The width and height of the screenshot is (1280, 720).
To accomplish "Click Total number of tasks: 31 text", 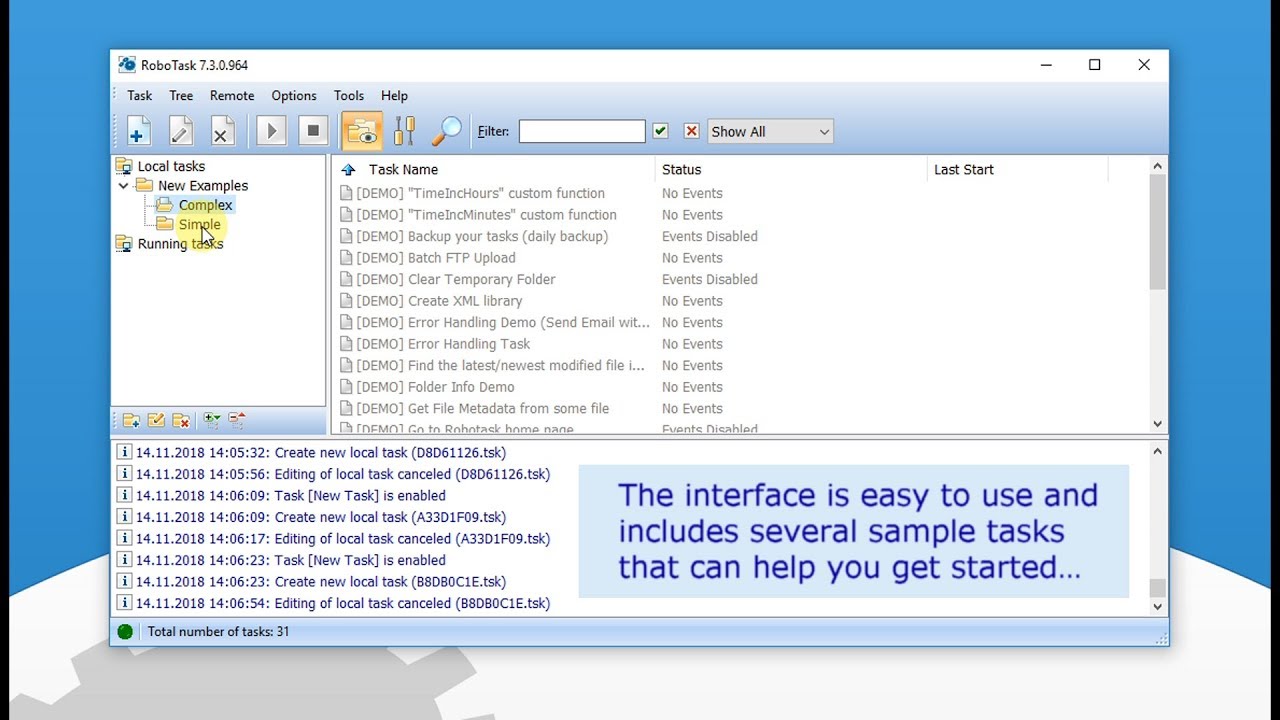I will click(218, 632).
